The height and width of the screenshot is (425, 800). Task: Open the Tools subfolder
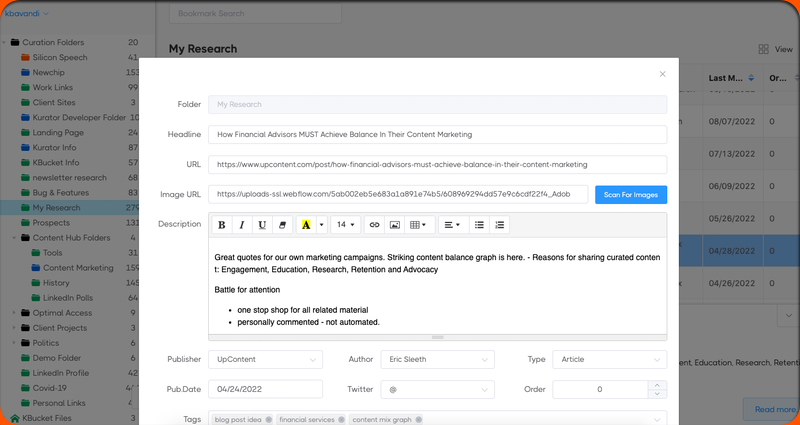(x=53, y=253)
